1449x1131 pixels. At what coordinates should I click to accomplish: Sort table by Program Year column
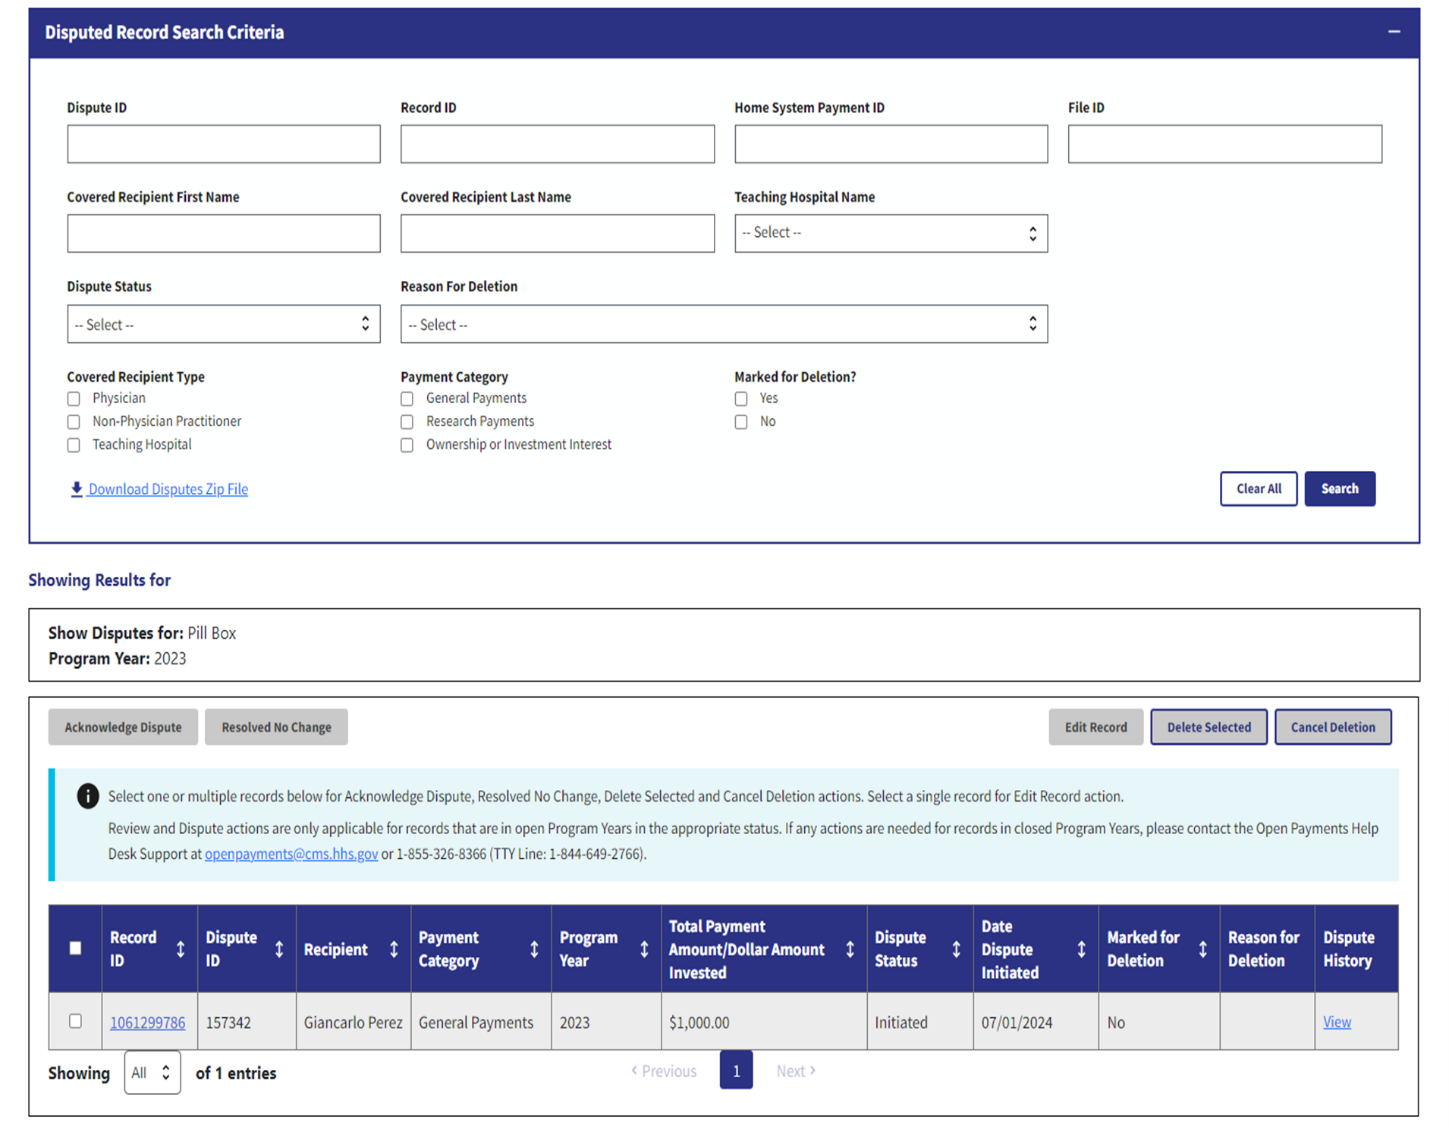[644, 949]
